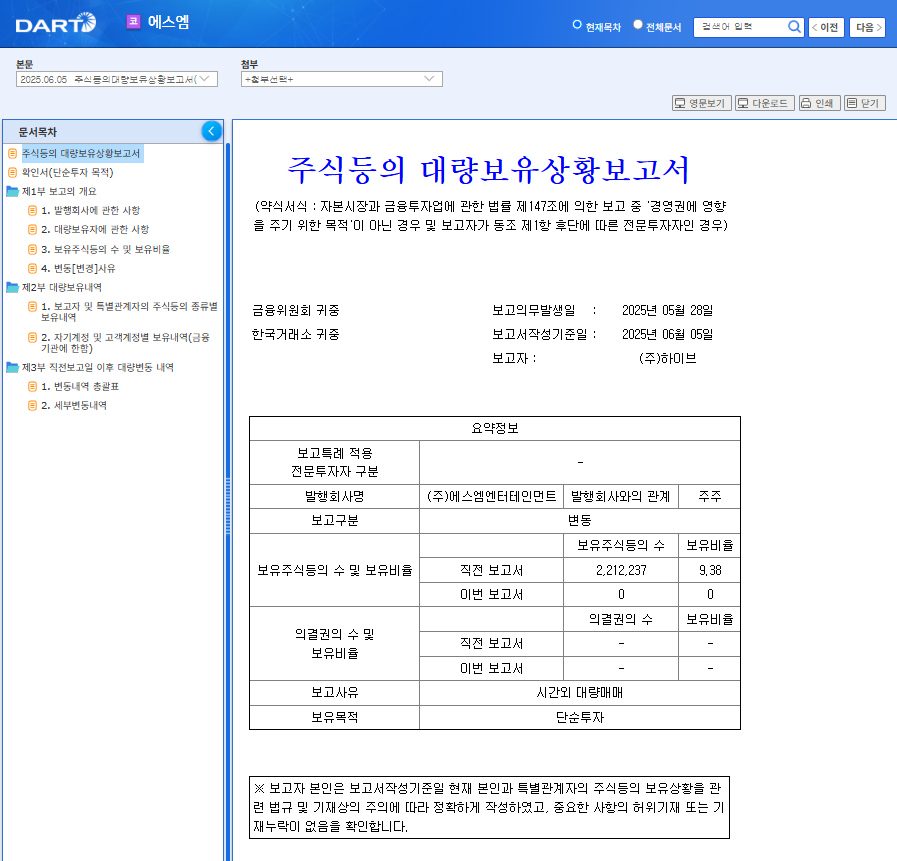Click the page icon beside 4. 변동[변경]사유

click(x=33, y=268)
